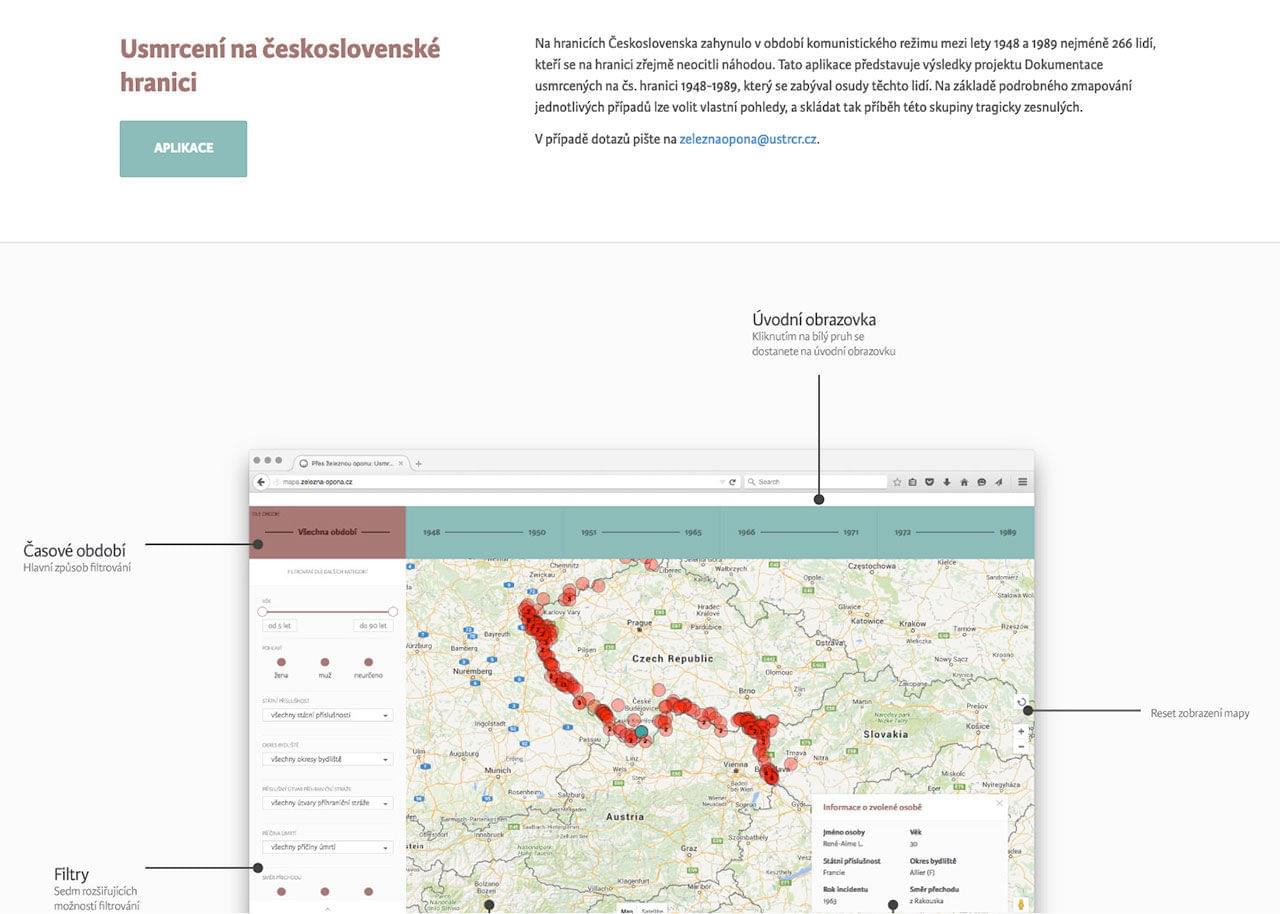Select the 'Všechna období' period tab
The image size is (1280, 914).
(x=327, y=532)
